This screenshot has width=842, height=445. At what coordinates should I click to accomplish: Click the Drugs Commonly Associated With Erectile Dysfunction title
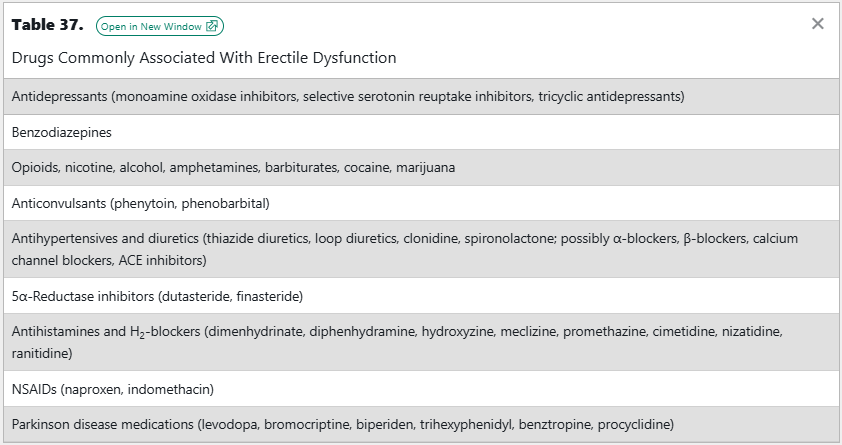pos(204,58)
